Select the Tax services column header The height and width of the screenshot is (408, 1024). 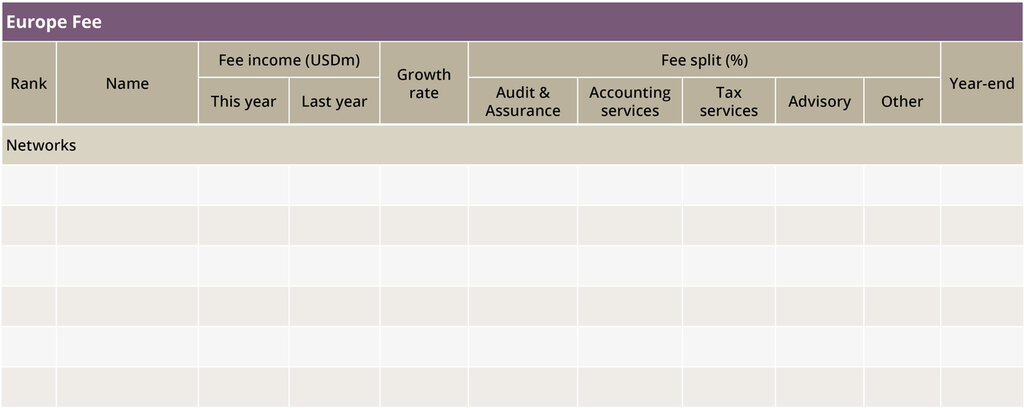coord(728,101)
